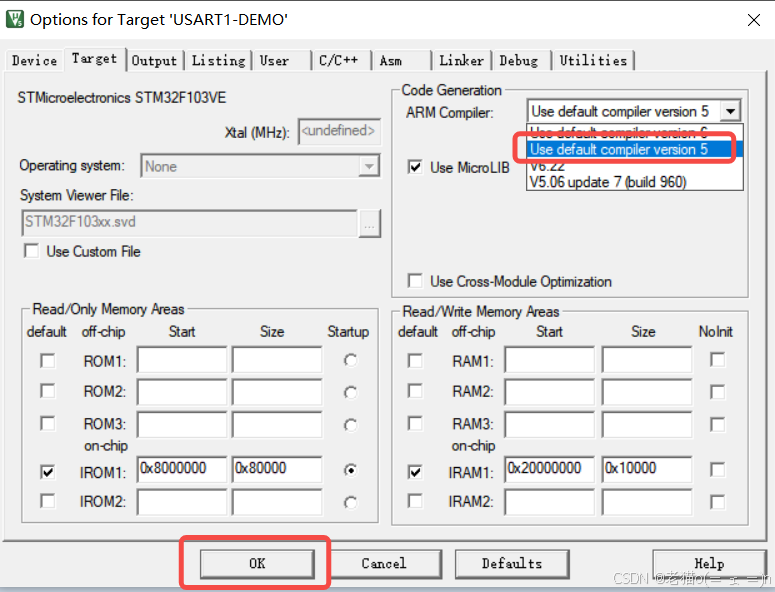Enable NoInit for RAM1
775x592 pixels.
(x=718, y=360)
